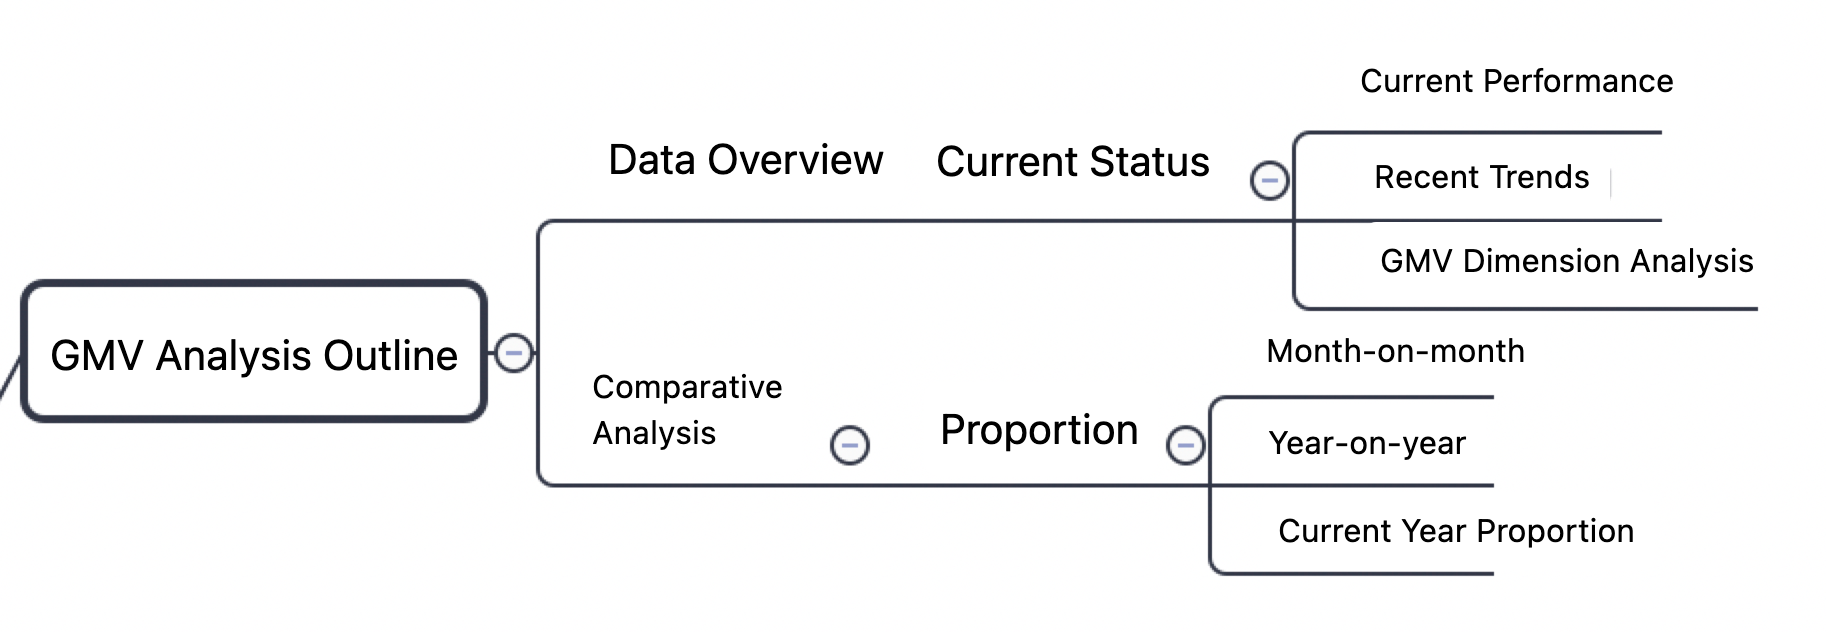Image resolution: width=1826 pixels, height=632 pixels.
Task: Collapse the Proportion branch
Action: [1186, 445]
